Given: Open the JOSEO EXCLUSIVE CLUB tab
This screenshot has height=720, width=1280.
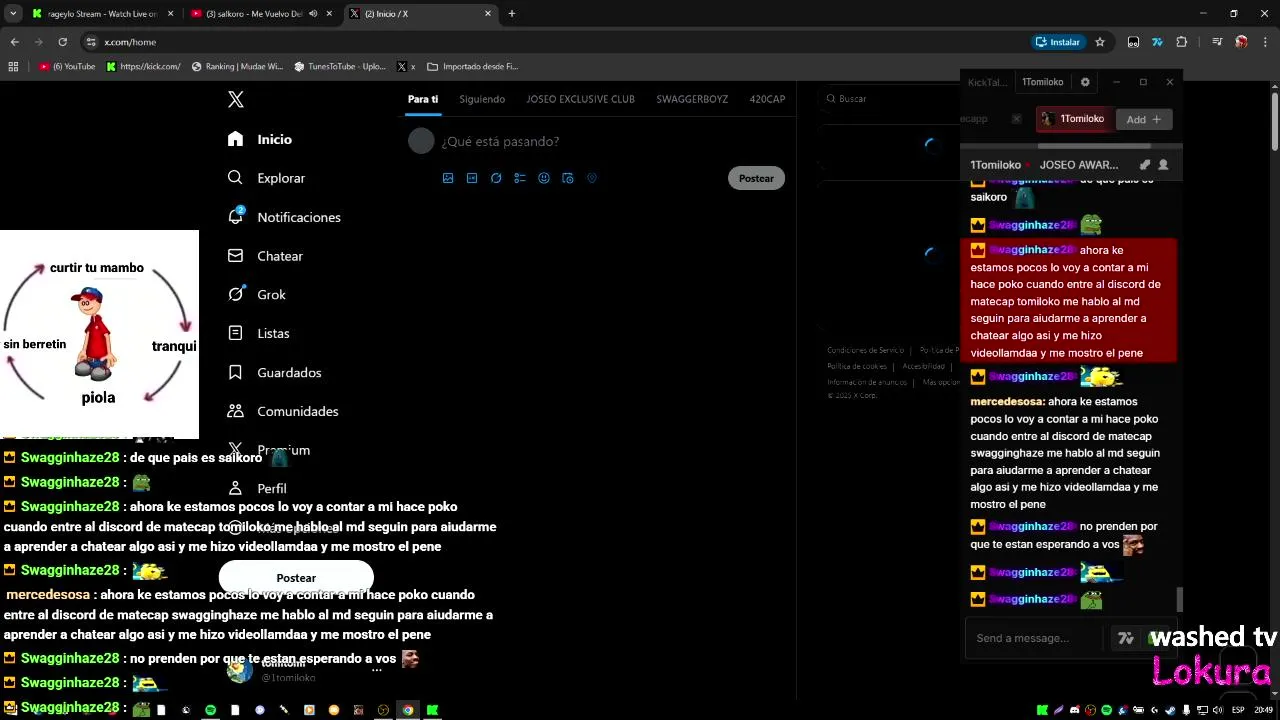Looking at the screenshot, I should pos(581,99).
